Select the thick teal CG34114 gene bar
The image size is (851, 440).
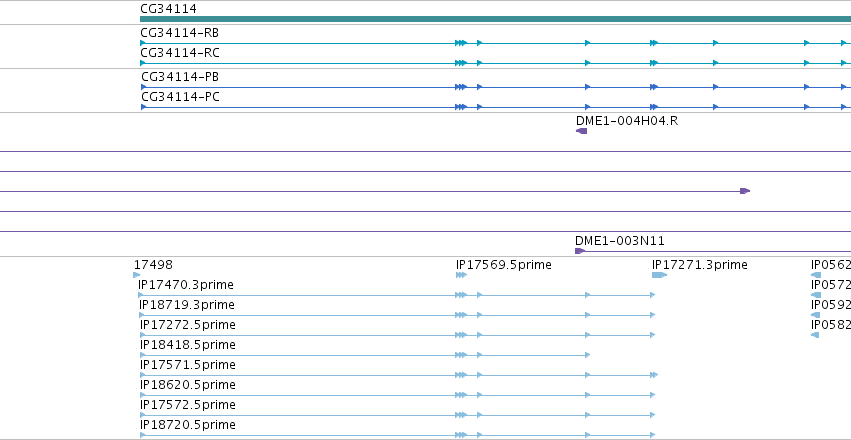click(496, 19)
